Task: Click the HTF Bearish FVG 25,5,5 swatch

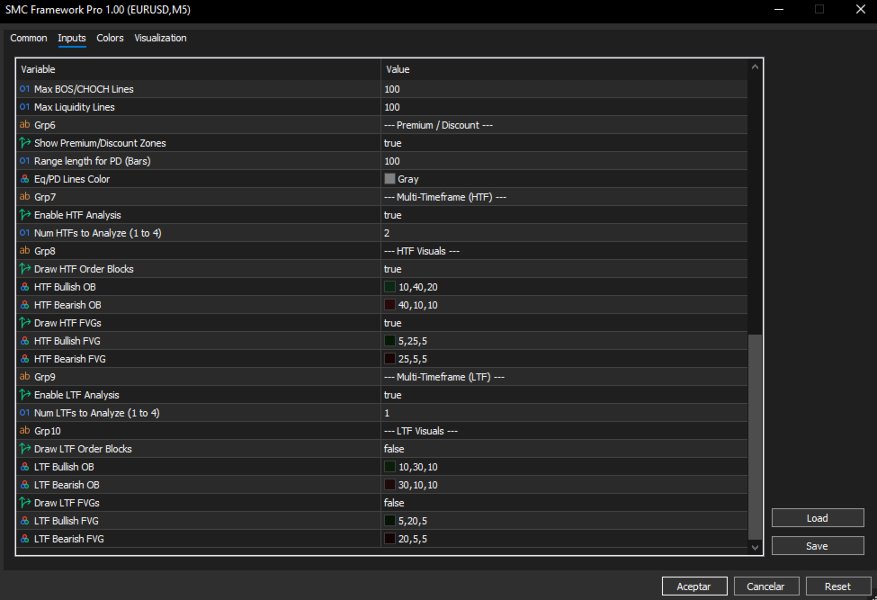Action: pos(390,359)
